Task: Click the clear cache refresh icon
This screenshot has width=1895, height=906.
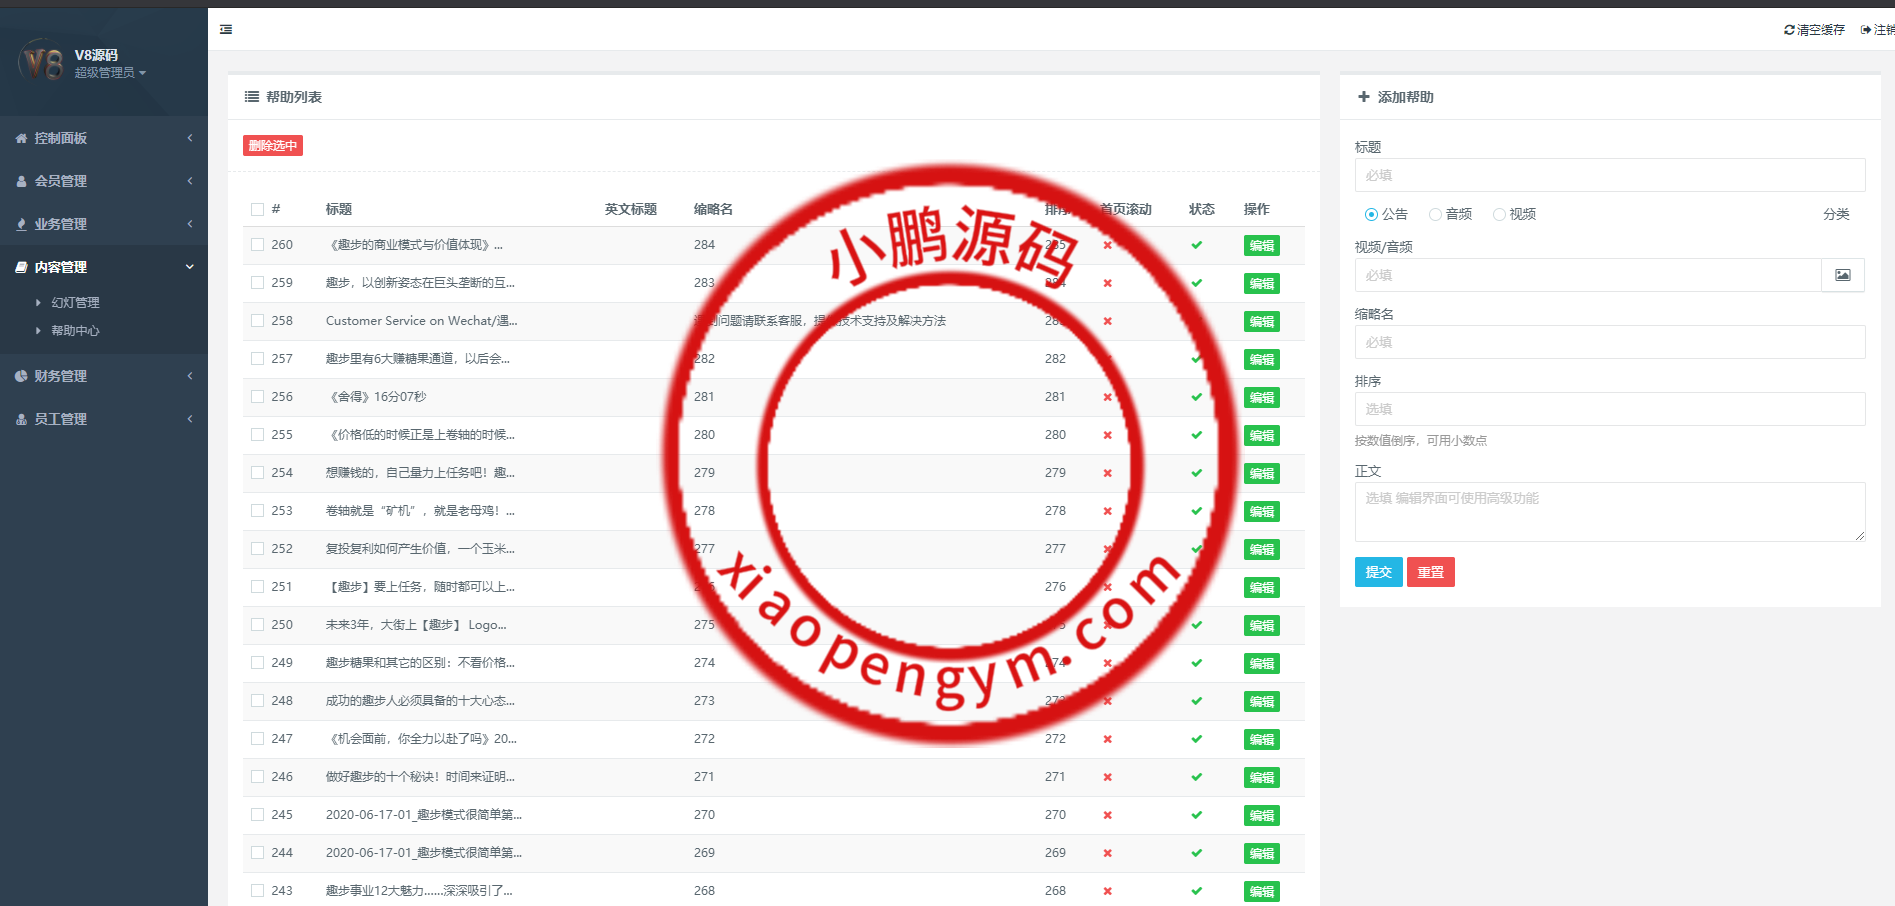Action: click(1789, 30)
